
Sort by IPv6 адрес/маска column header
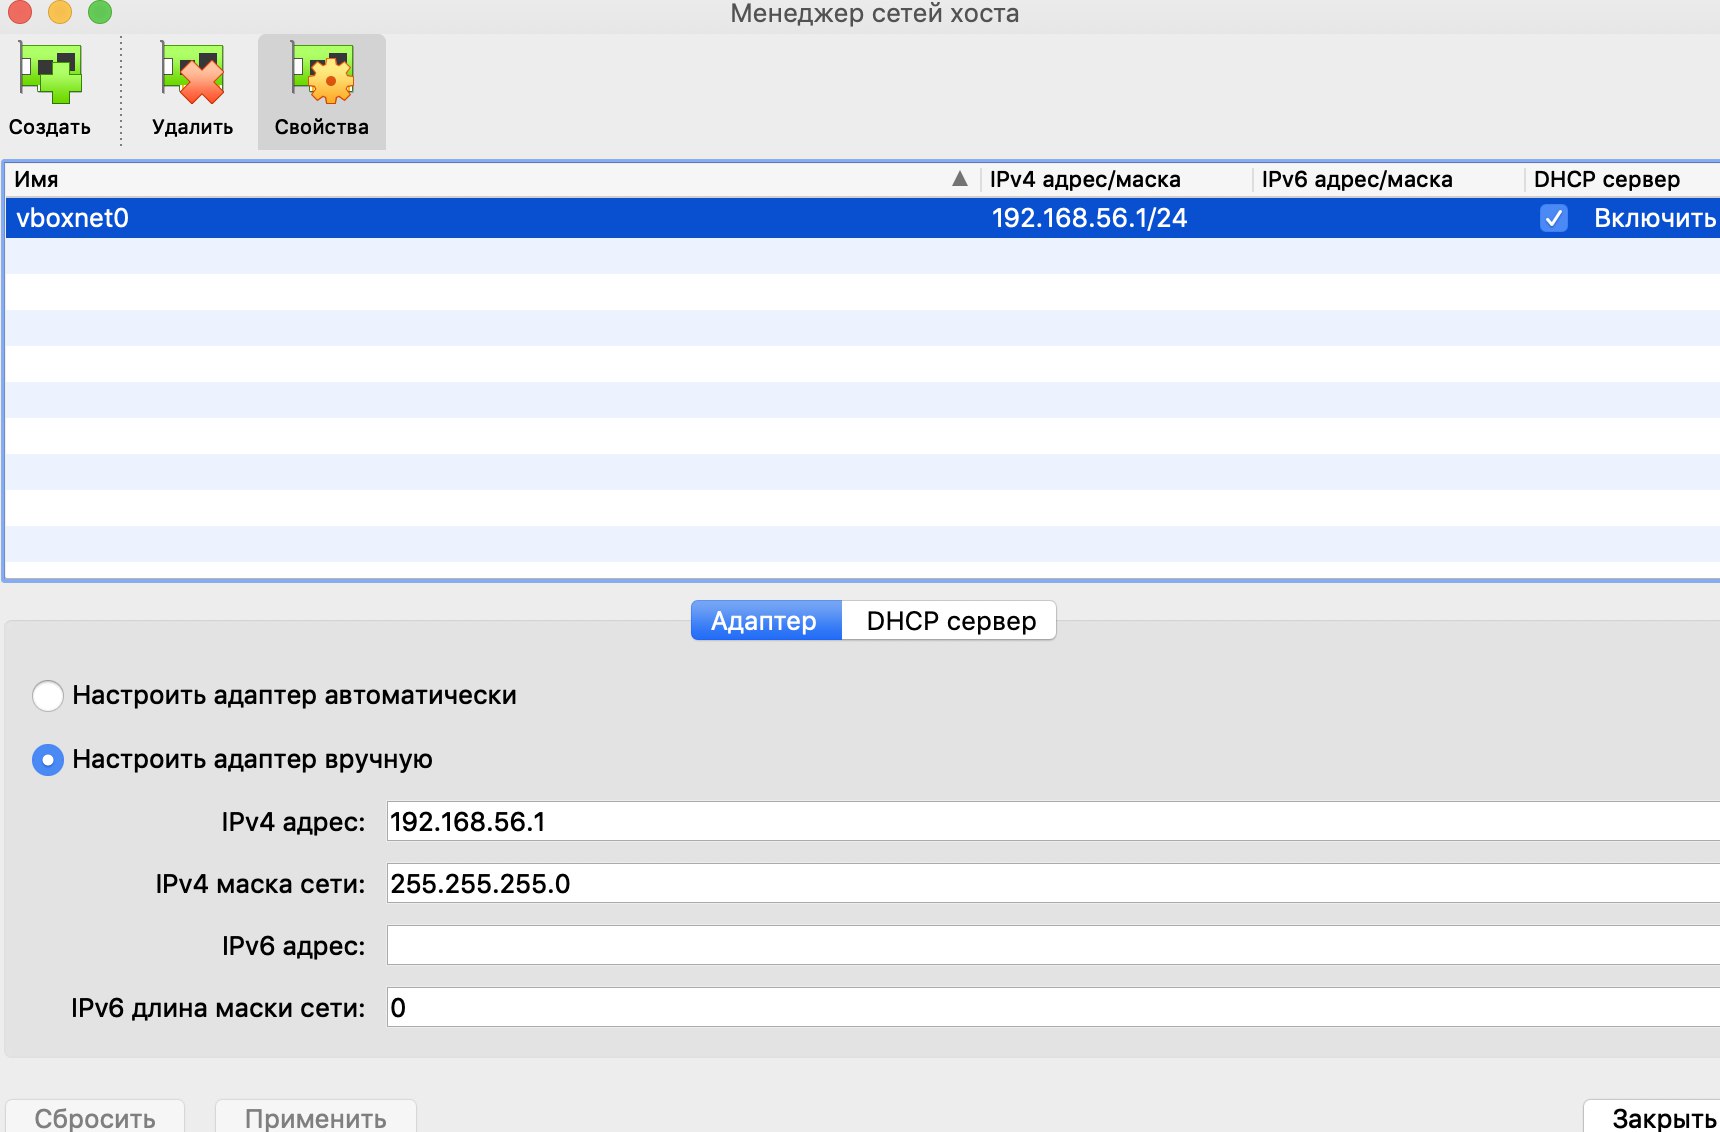[1388, 179]
